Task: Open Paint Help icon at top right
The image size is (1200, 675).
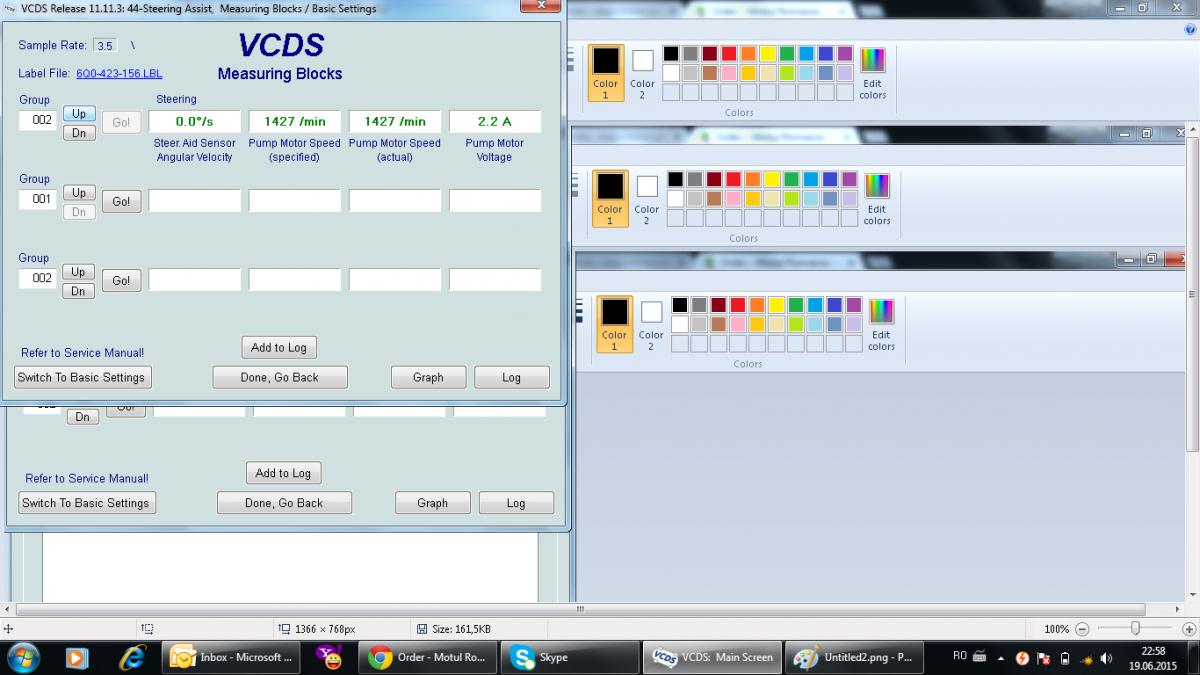Action: pyautogui.click(x=1190, y=29)
